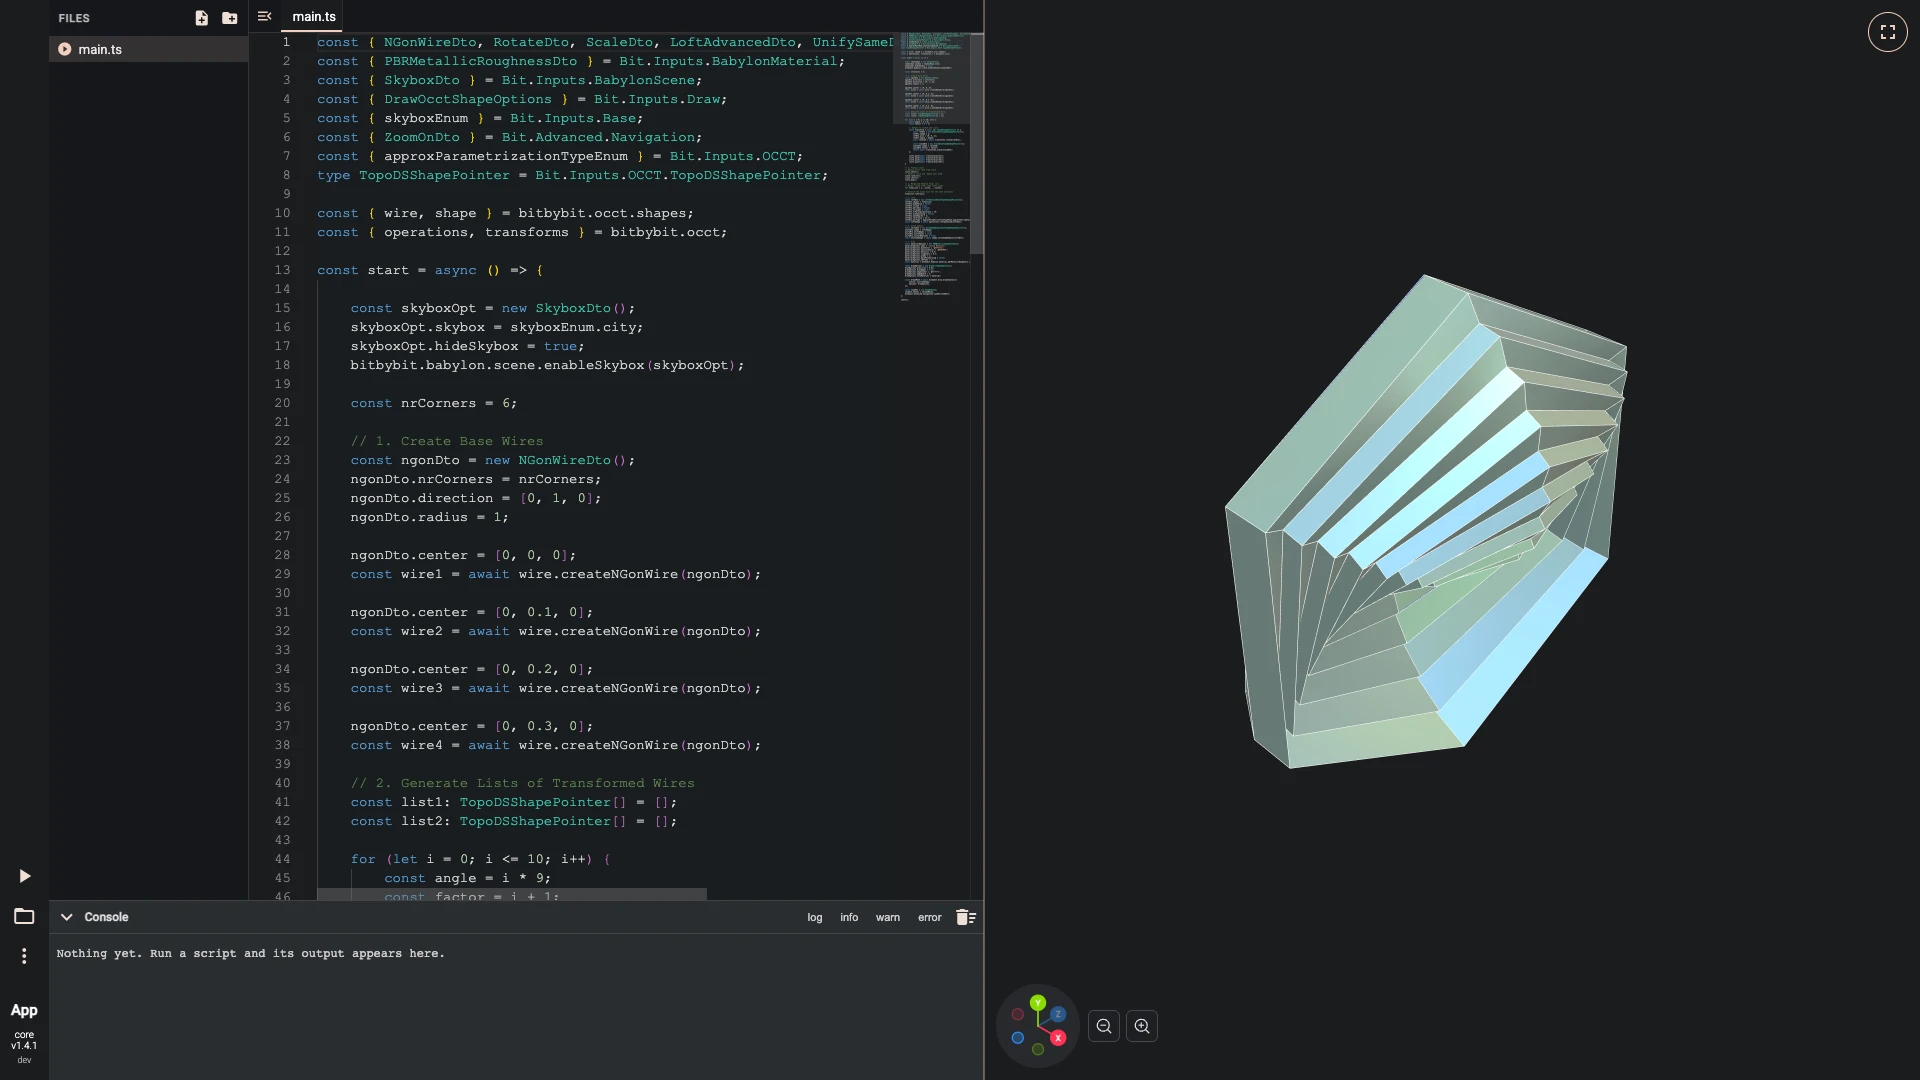This screenshot has width=1920, height=1080.
Task: Click the Console panel title
Action: [x=106, y=917]
